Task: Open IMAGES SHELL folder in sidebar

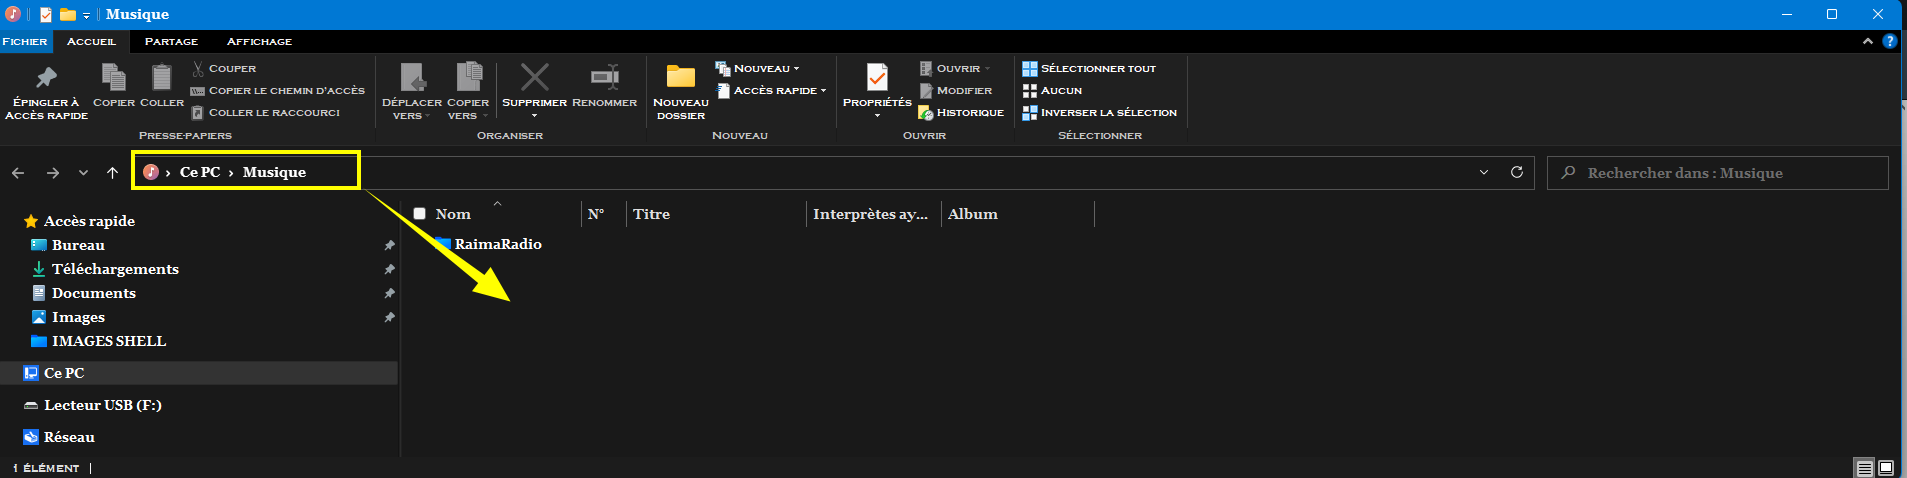Action: (x=109, y=341)
